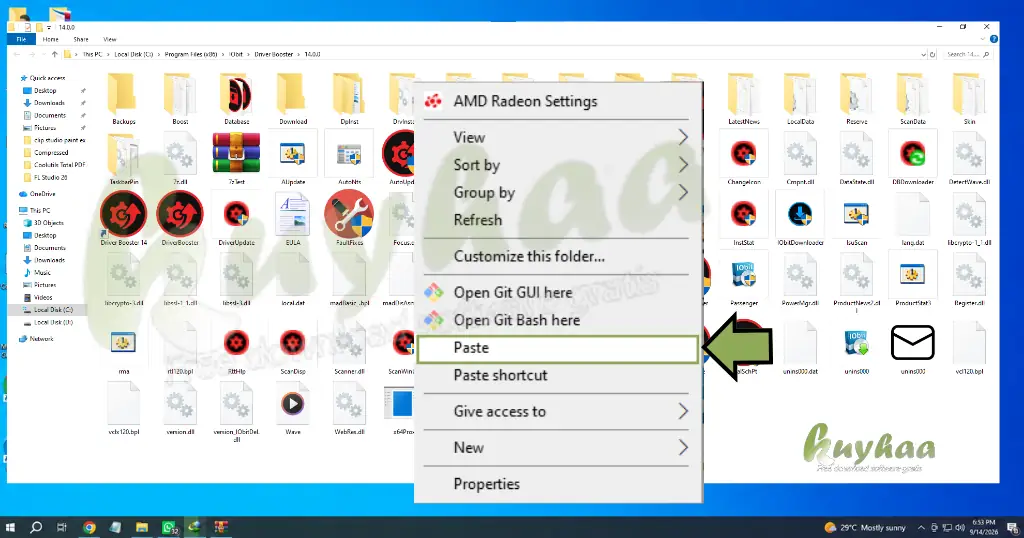Select the DriverUpdate executable icon
The height and width of the screenshot is (538, 1024).
pyautogui.click(x=236, y=214)
